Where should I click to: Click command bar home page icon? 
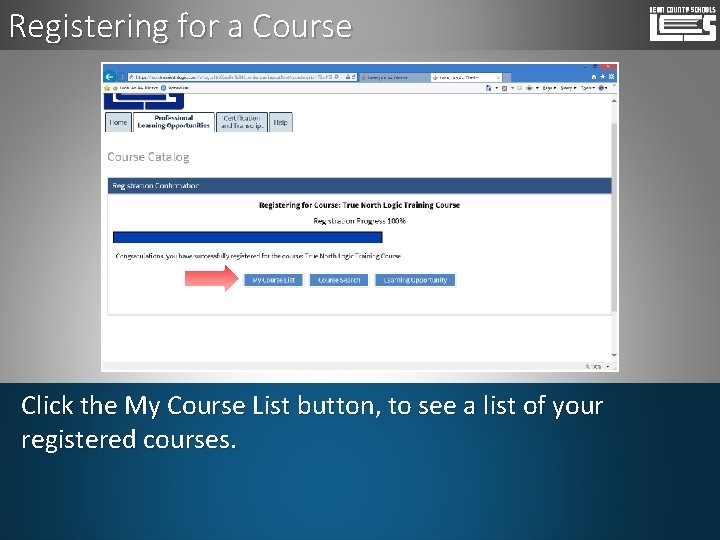pos(489,88)
